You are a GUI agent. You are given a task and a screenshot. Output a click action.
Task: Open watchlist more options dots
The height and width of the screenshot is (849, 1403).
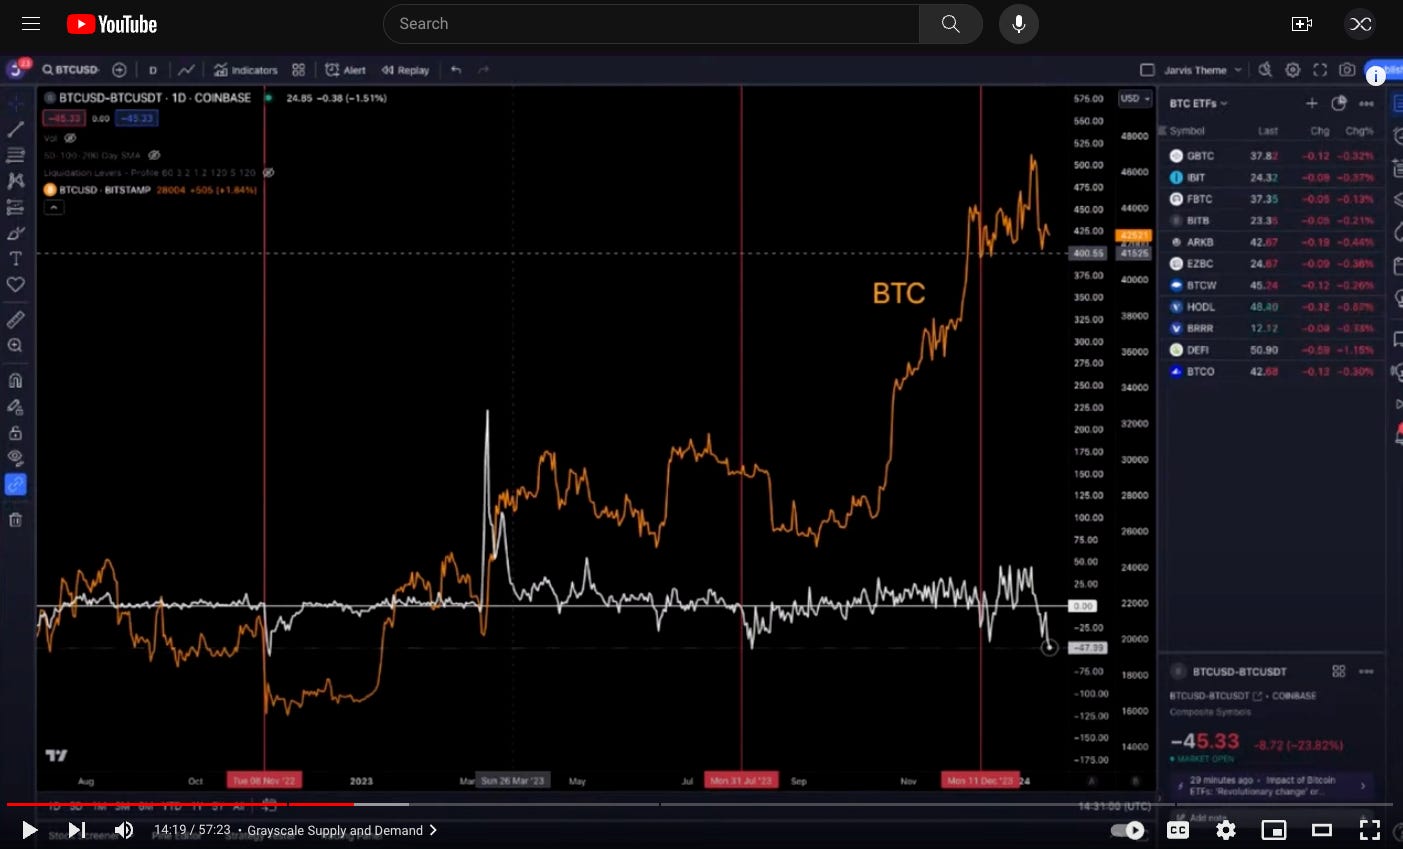click(x=1366, y=104)
